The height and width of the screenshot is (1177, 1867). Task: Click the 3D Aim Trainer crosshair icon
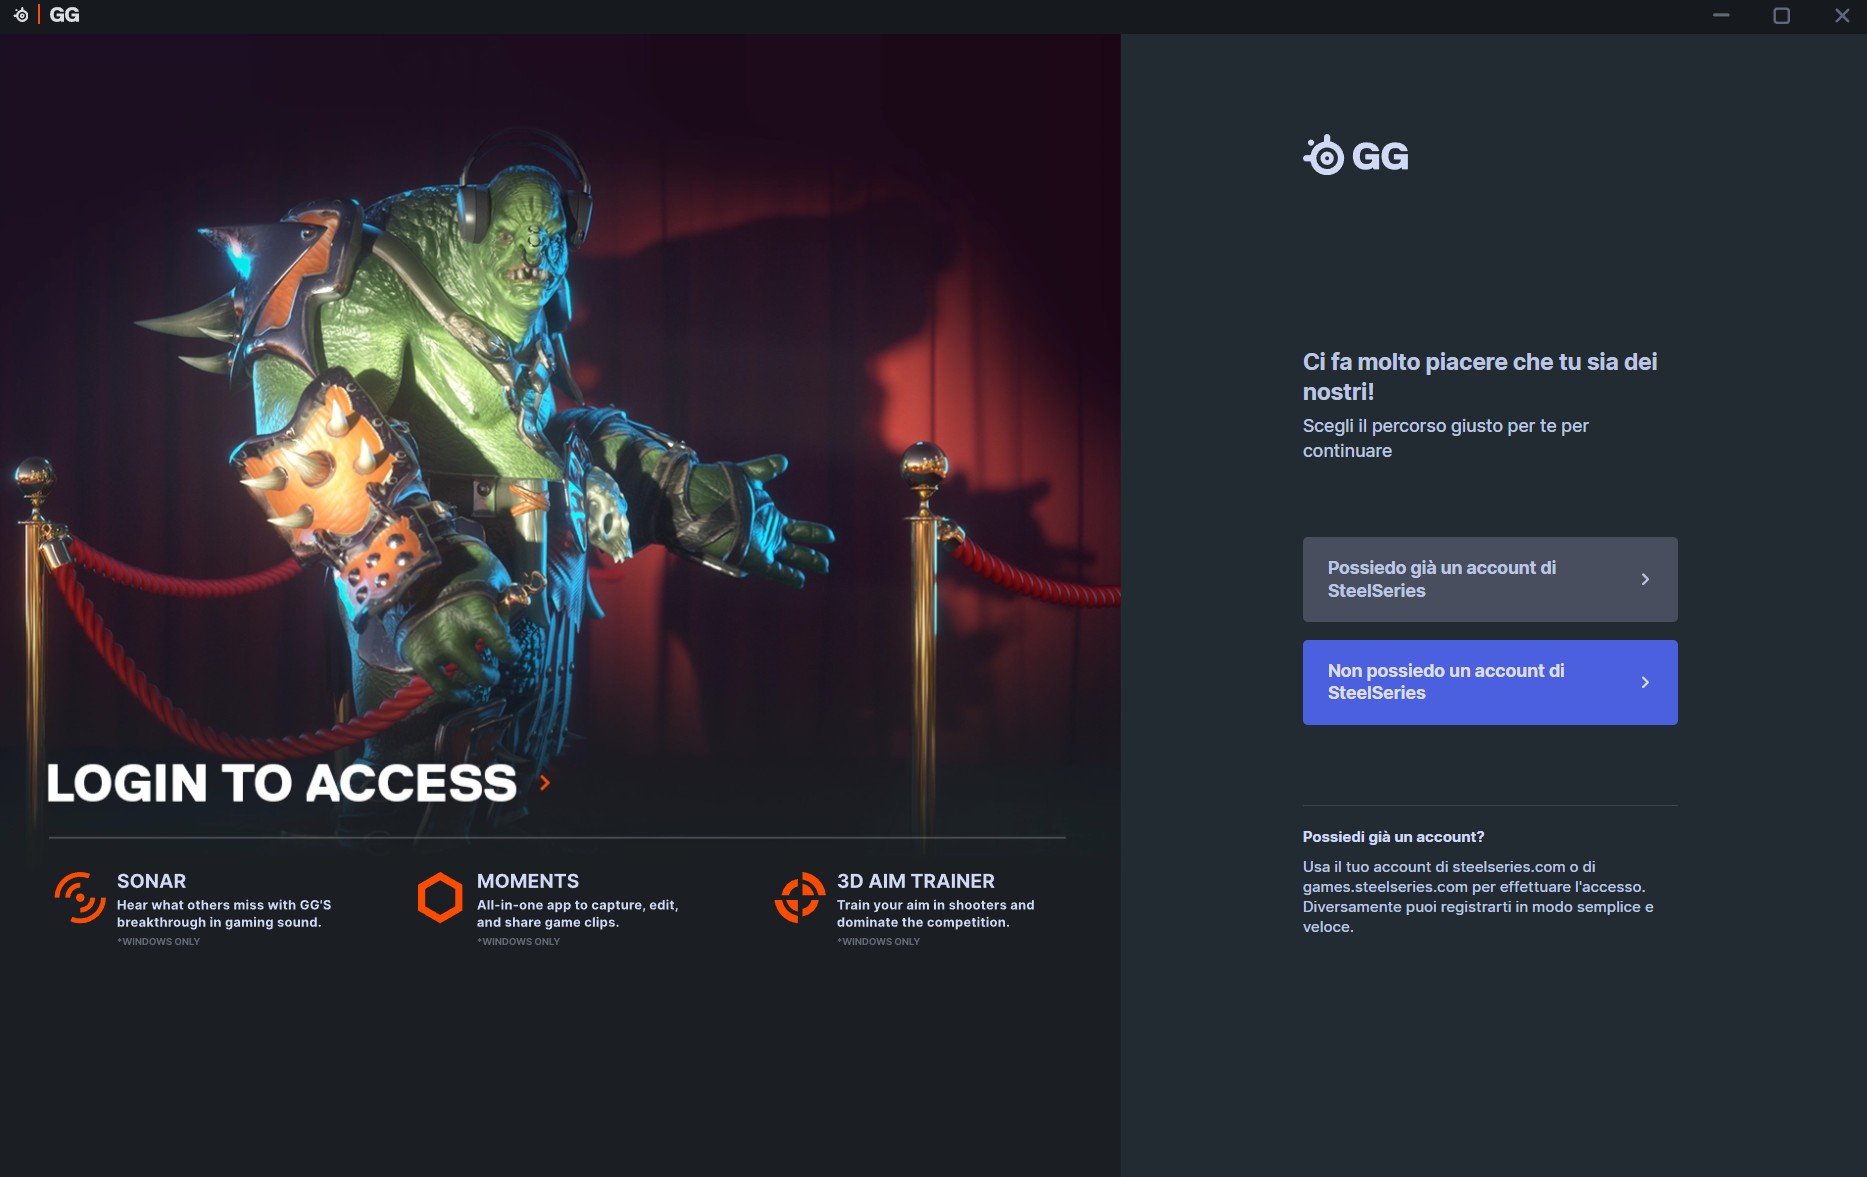pyautogui.click(x=800, y=897)
